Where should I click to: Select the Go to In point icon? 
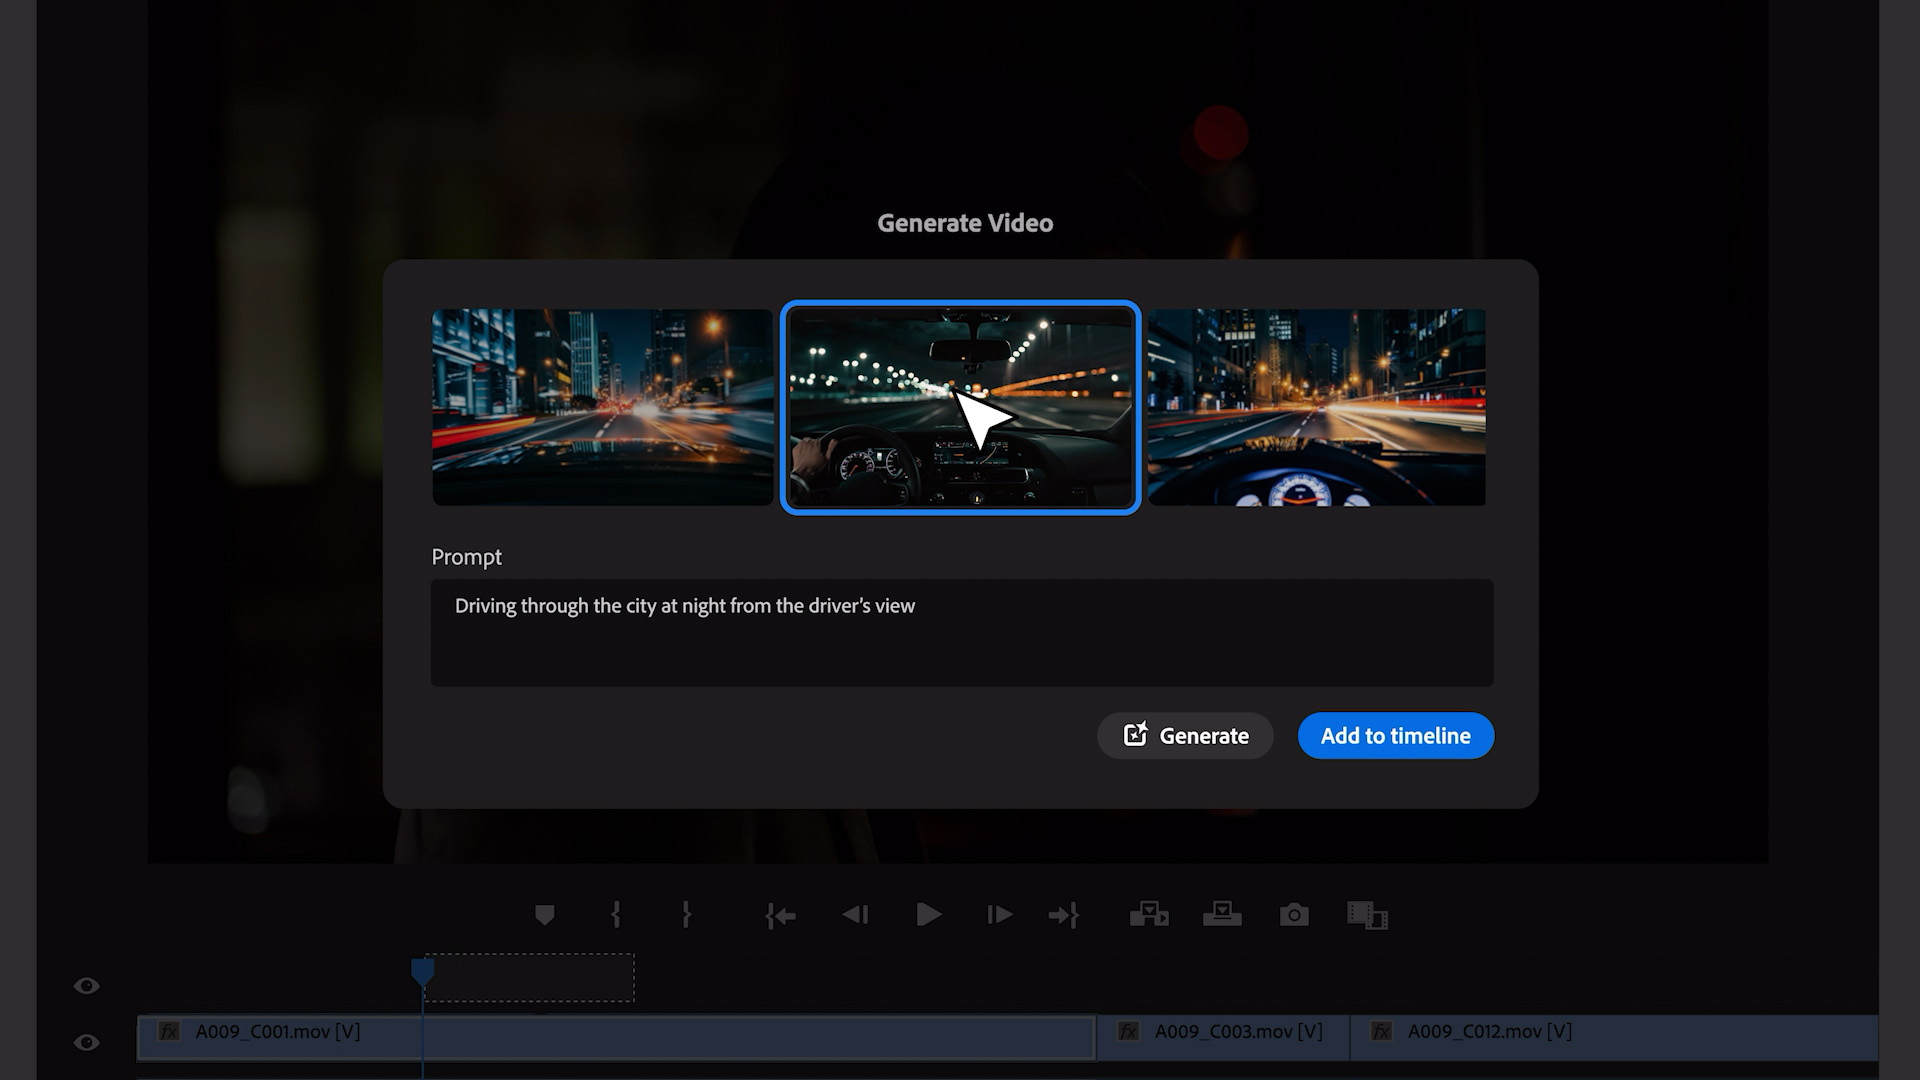coord(781,915)
